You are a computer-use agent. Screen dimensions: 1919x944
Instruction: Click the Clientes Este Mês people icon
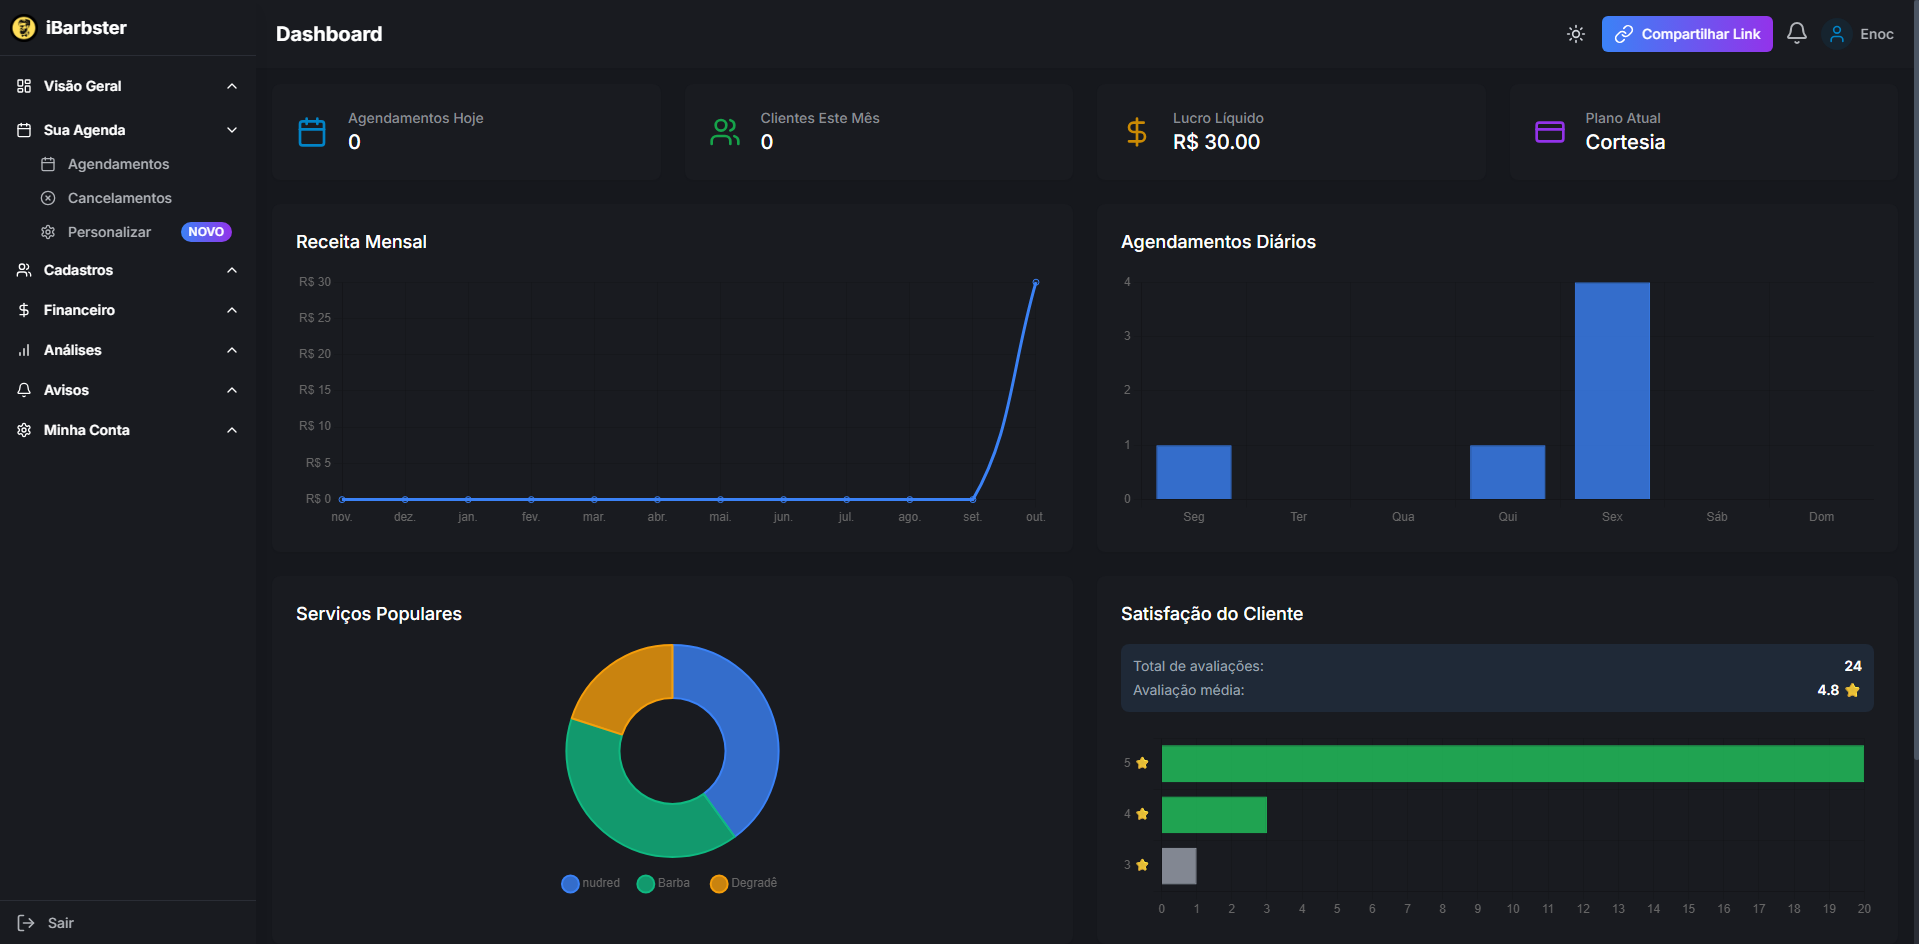(725, 132)
